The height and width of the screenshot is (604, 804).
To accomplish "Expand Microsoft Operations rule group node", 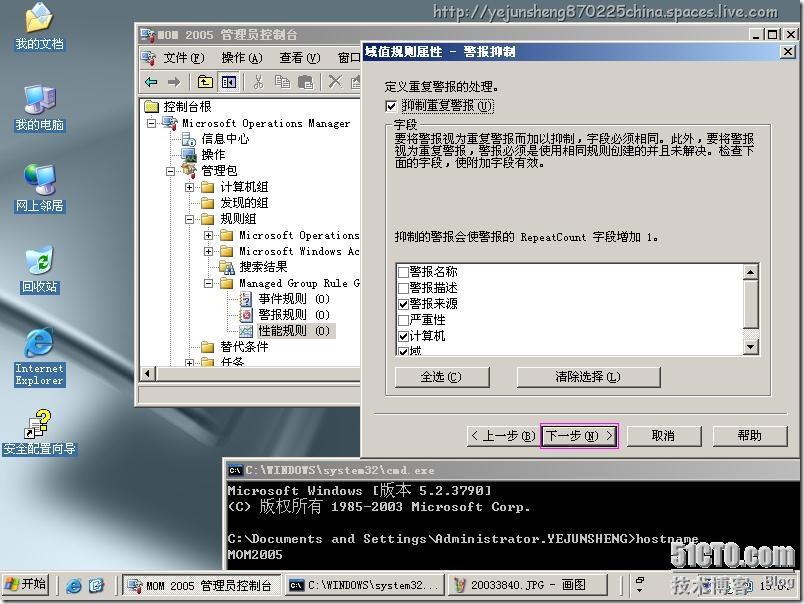I will point(208,235).
